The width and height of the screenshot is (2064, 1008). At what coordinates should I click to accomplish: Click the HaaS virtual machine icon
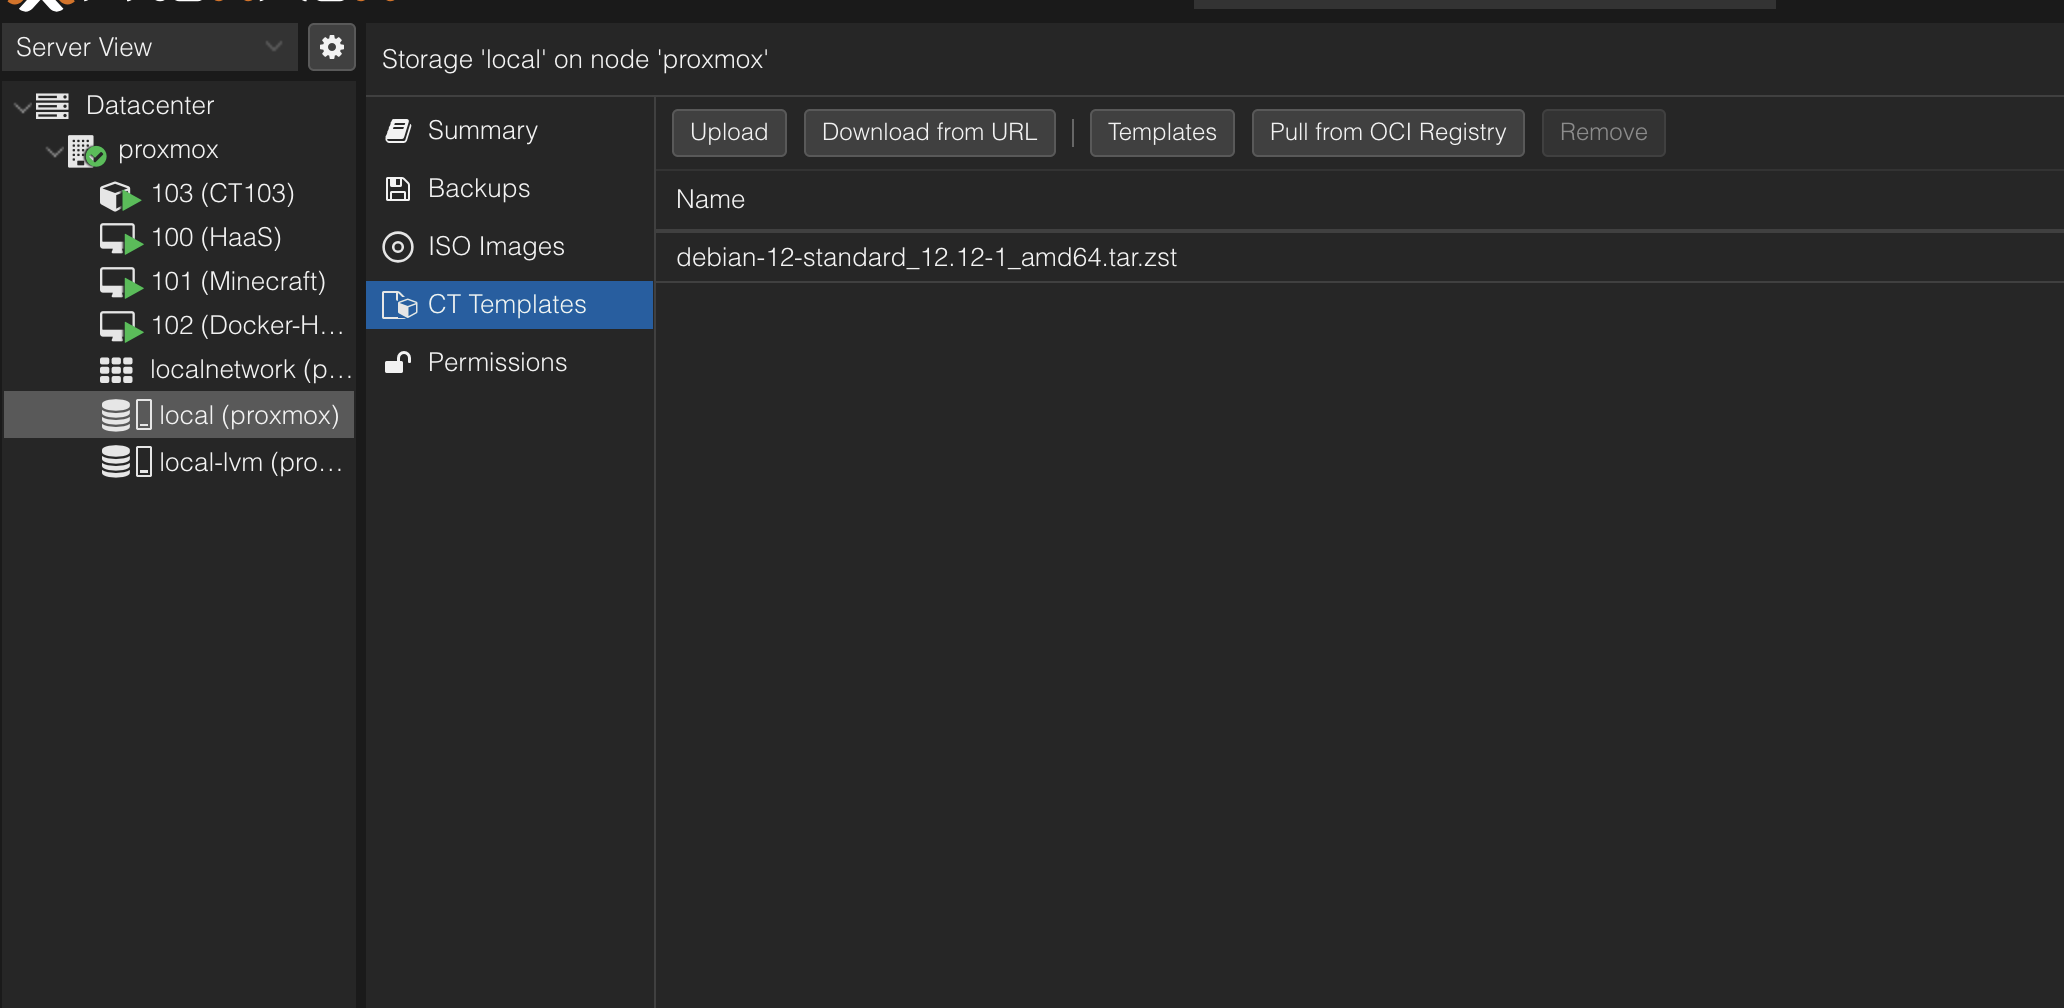click(120, 239)
